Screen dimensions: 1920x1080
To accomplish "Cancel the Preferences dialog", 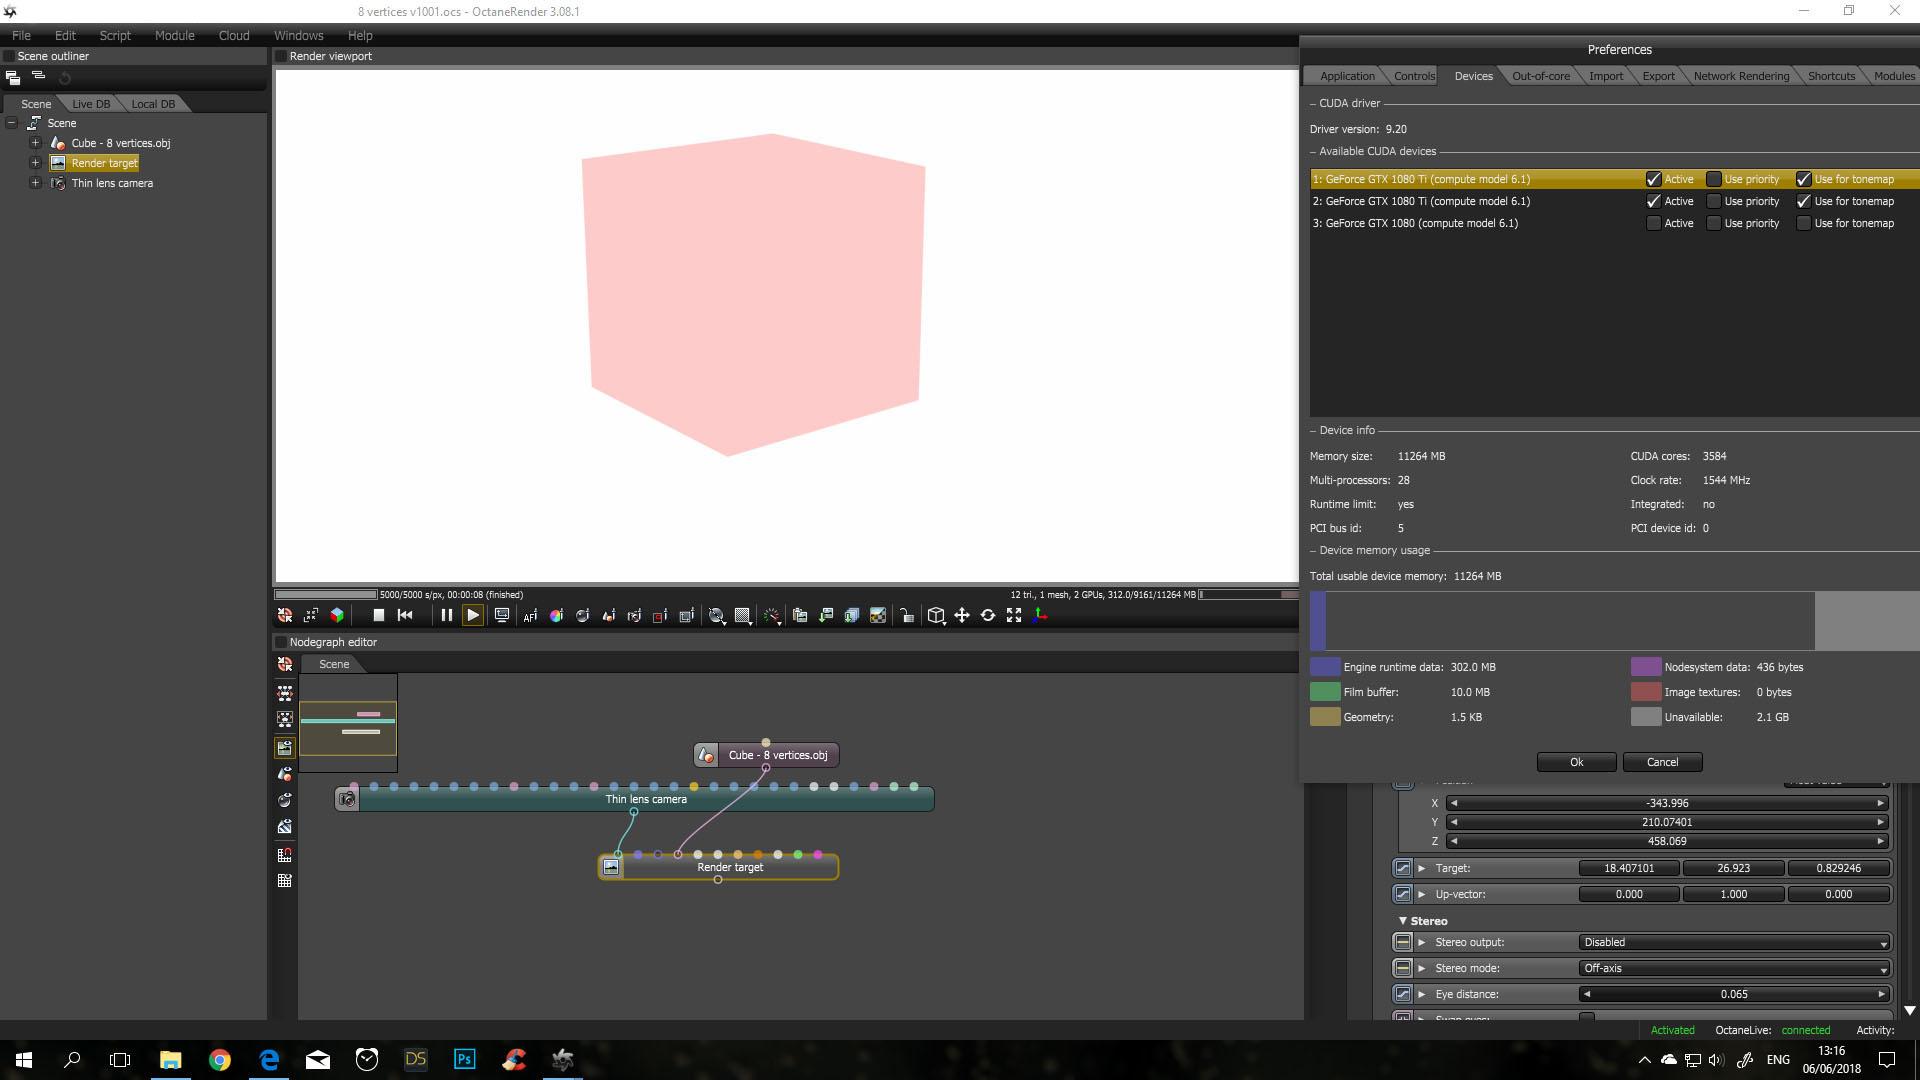I will [x=1662, y=763].
